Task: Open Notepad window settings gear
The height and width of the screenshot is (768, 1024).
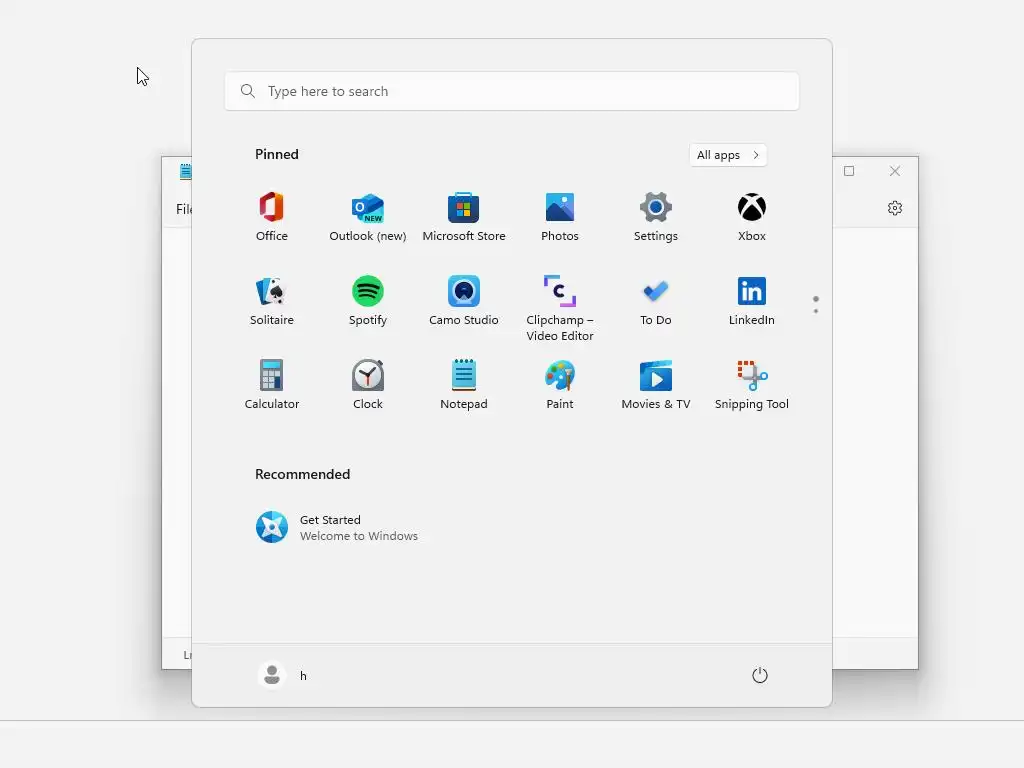Action: click(895, 208)
